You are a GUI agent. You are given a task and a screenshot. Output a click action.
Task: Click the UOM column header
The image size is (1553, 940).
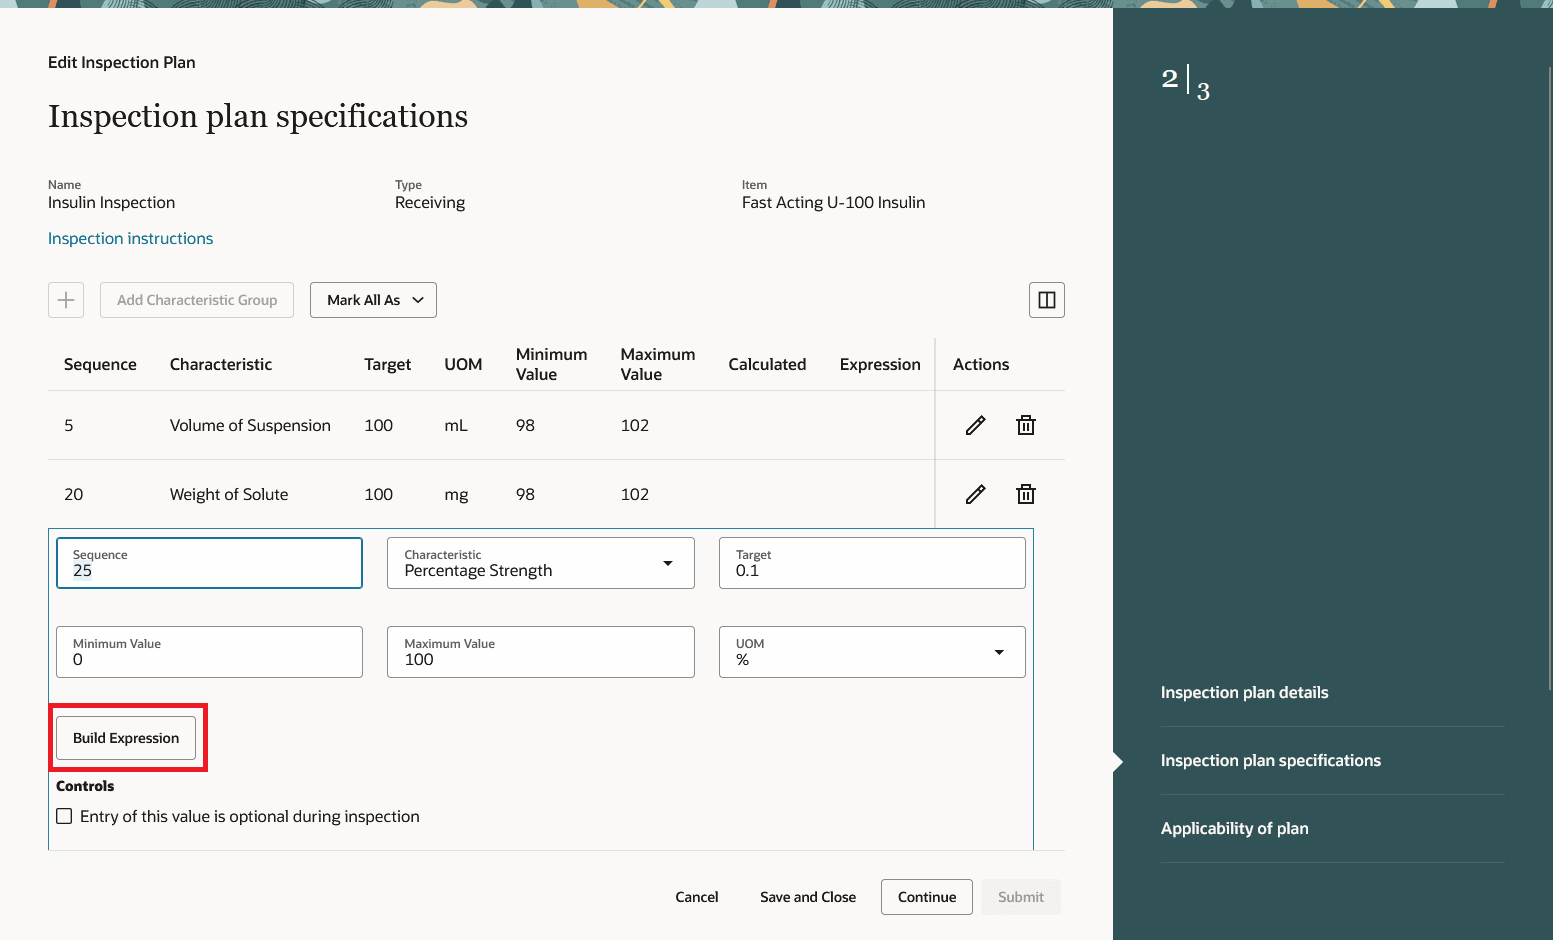(x=463, y=364)
